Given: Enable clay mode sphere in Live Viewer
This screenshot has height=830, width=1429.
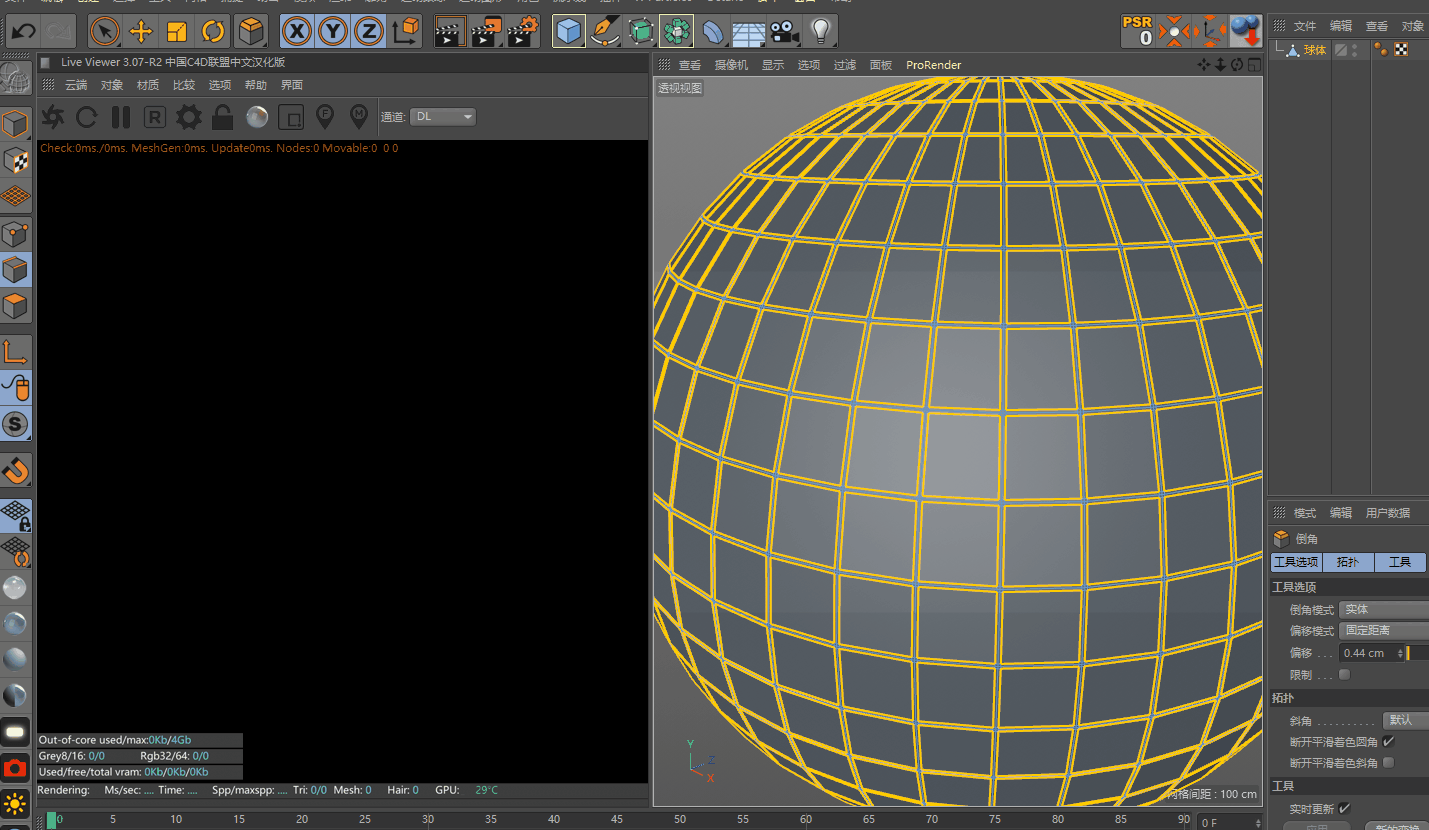Looking at the screenshot, I should (x=257, y=118).
